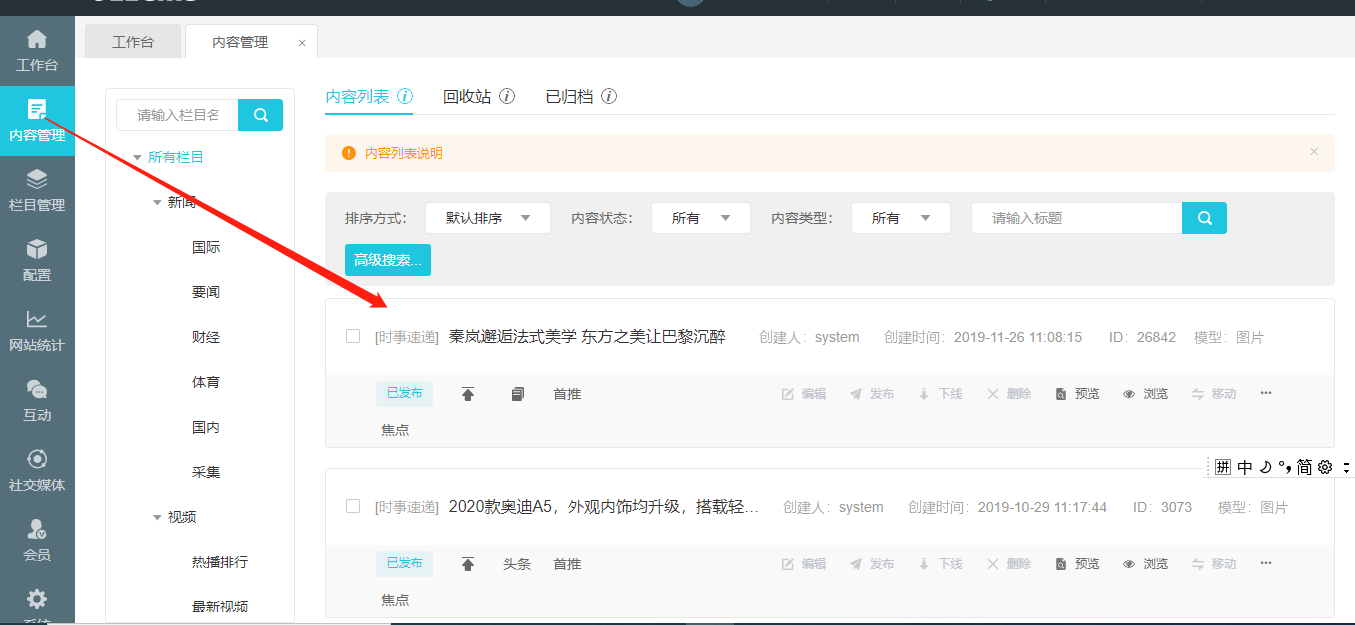Open the 排序方式 默认排序 dropdown
The height and width of the screenshot is (625, 1355).
coord(487,218)
